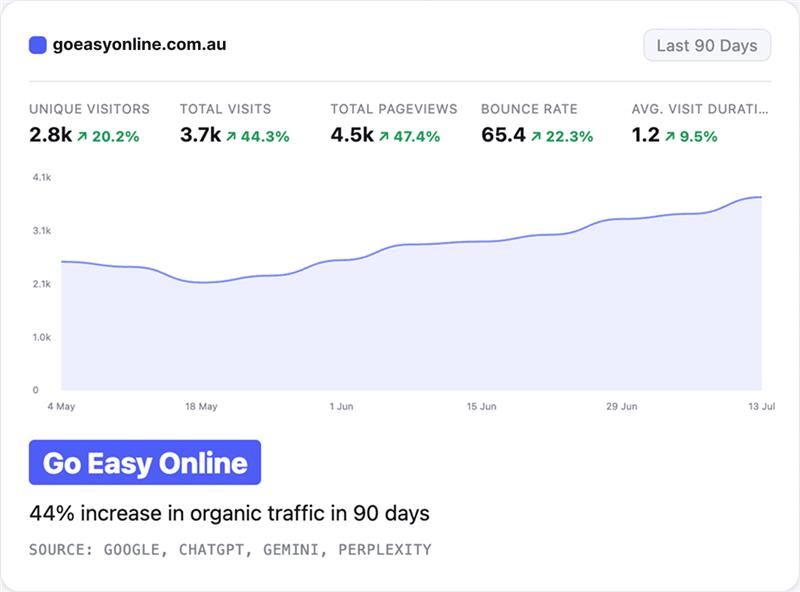
Task: Click the 1.0k y-axis label
Action: tap(42, 337)
